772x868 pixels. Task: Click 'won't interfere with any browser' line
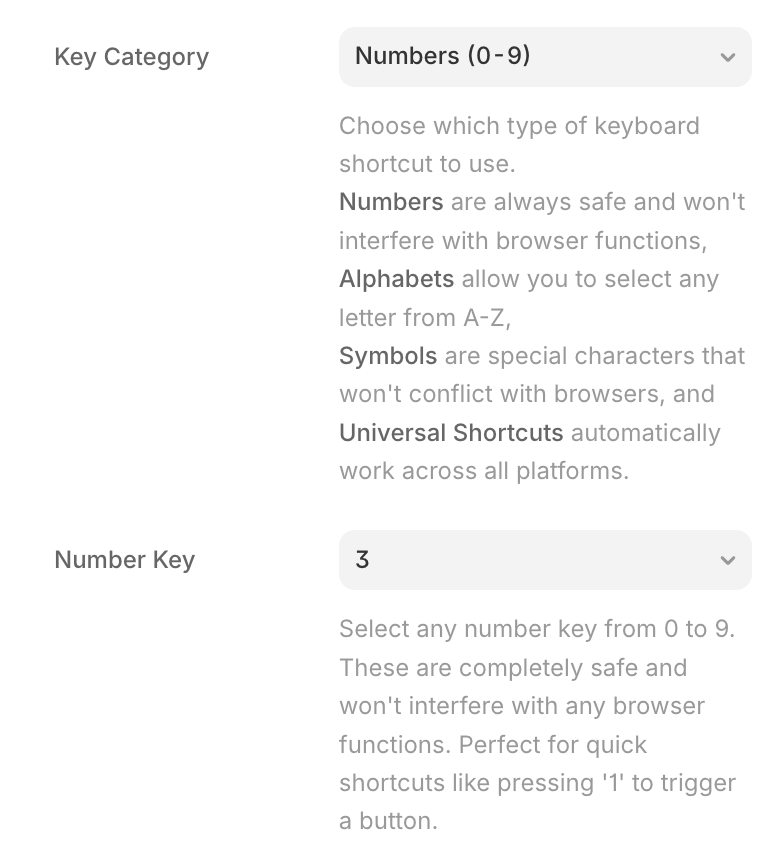(522, 706)
